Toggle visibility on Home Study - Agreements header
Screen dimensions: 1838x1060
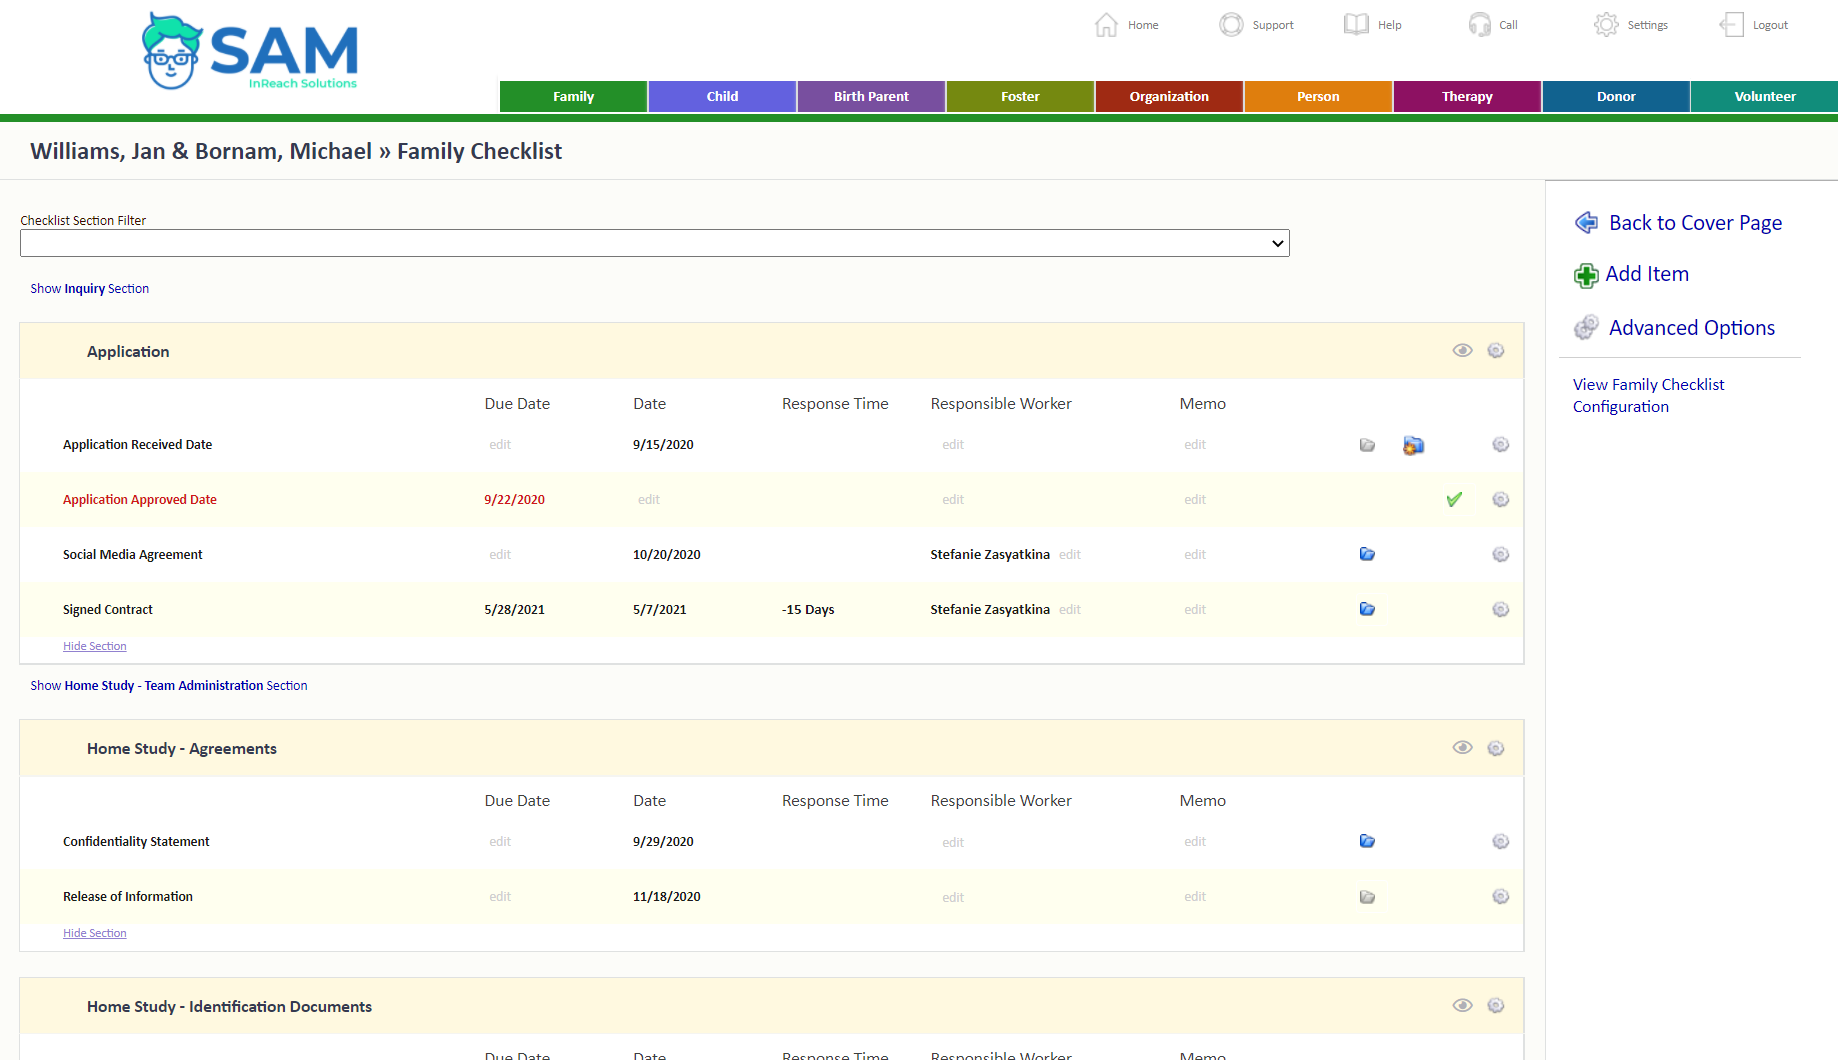click(1463, 747)
